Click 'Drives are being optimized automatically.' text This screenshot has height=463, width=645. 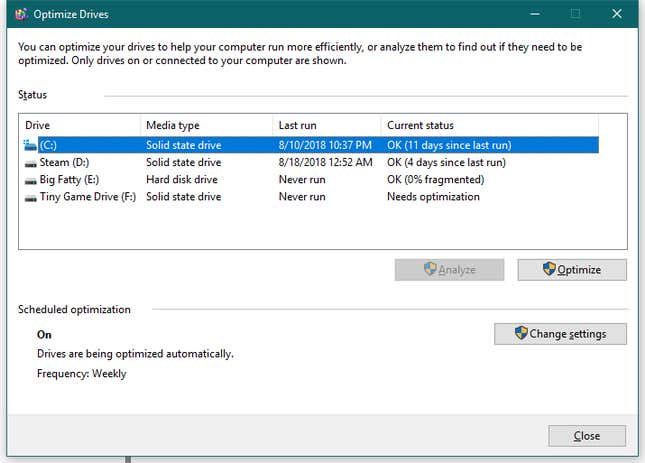point(135,354)
